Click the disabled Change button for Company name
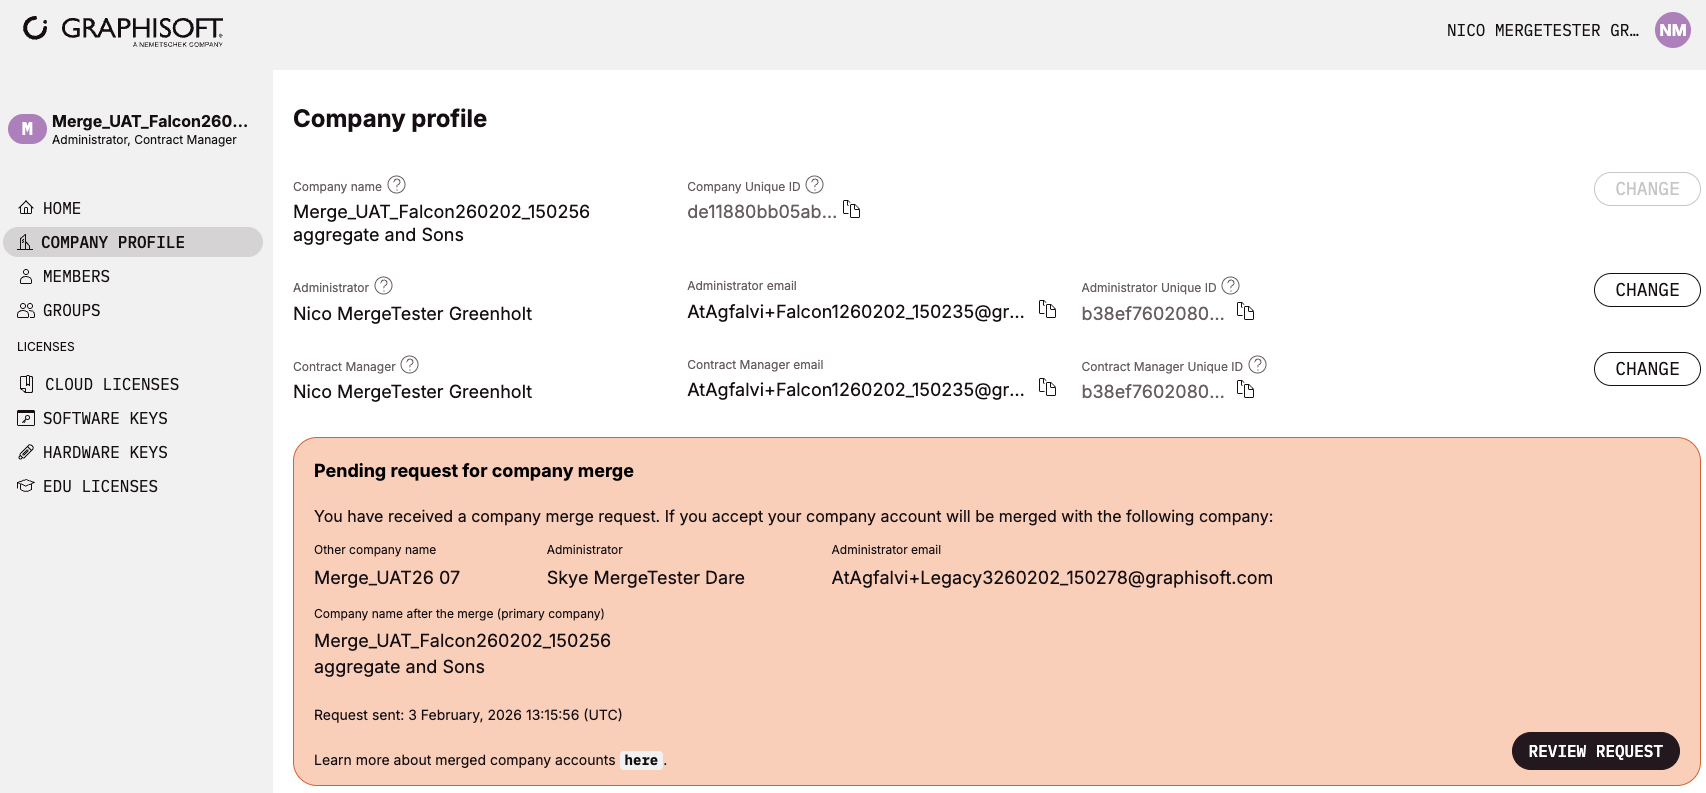This screenshot has width=1706, height=793. (1647, 189)
